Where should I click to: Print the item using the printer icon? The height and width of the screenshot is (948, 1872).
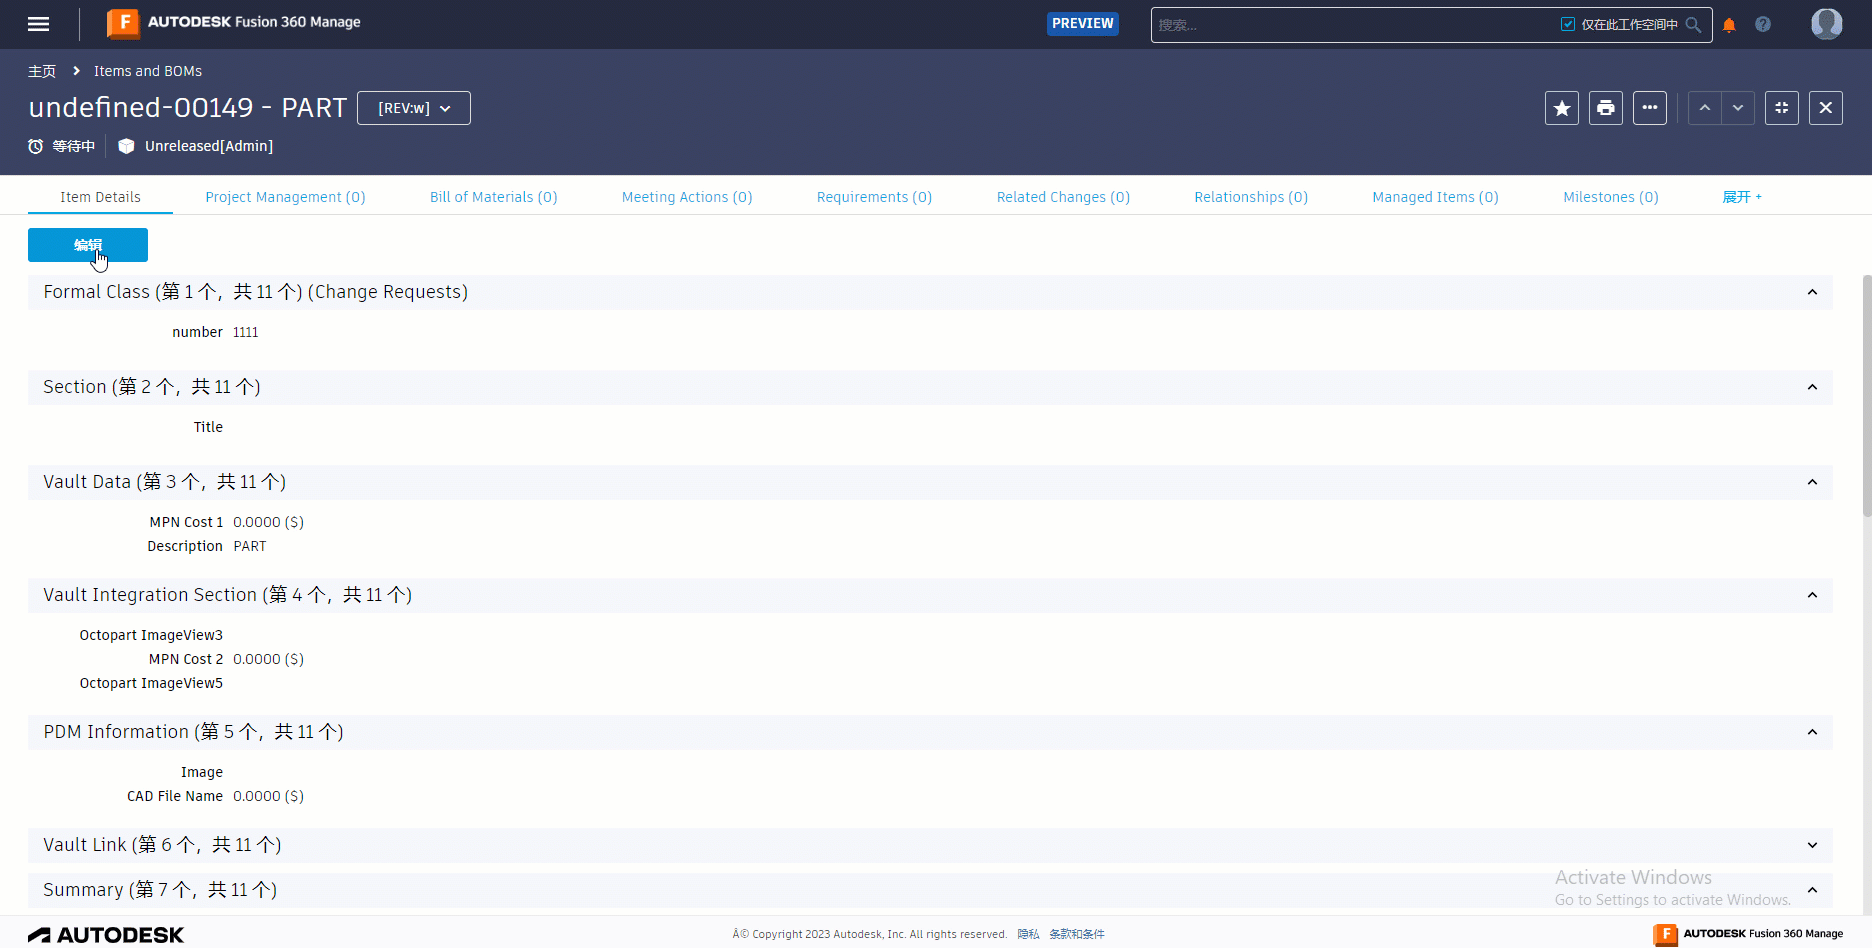(x=1606, y=108)
